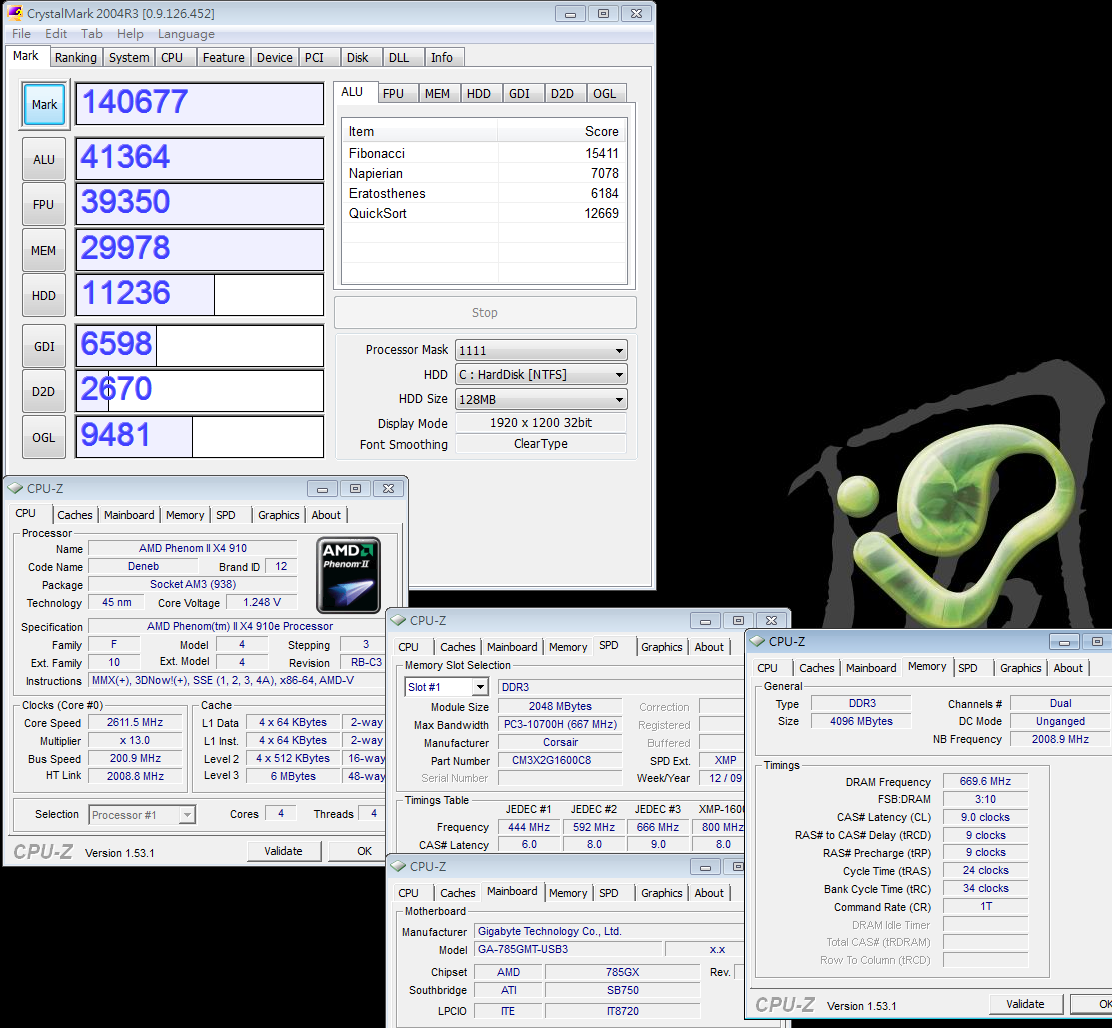Click the GDI score progress bar
This screenshot has height=1028, width=1112.
tap(199, 345)
